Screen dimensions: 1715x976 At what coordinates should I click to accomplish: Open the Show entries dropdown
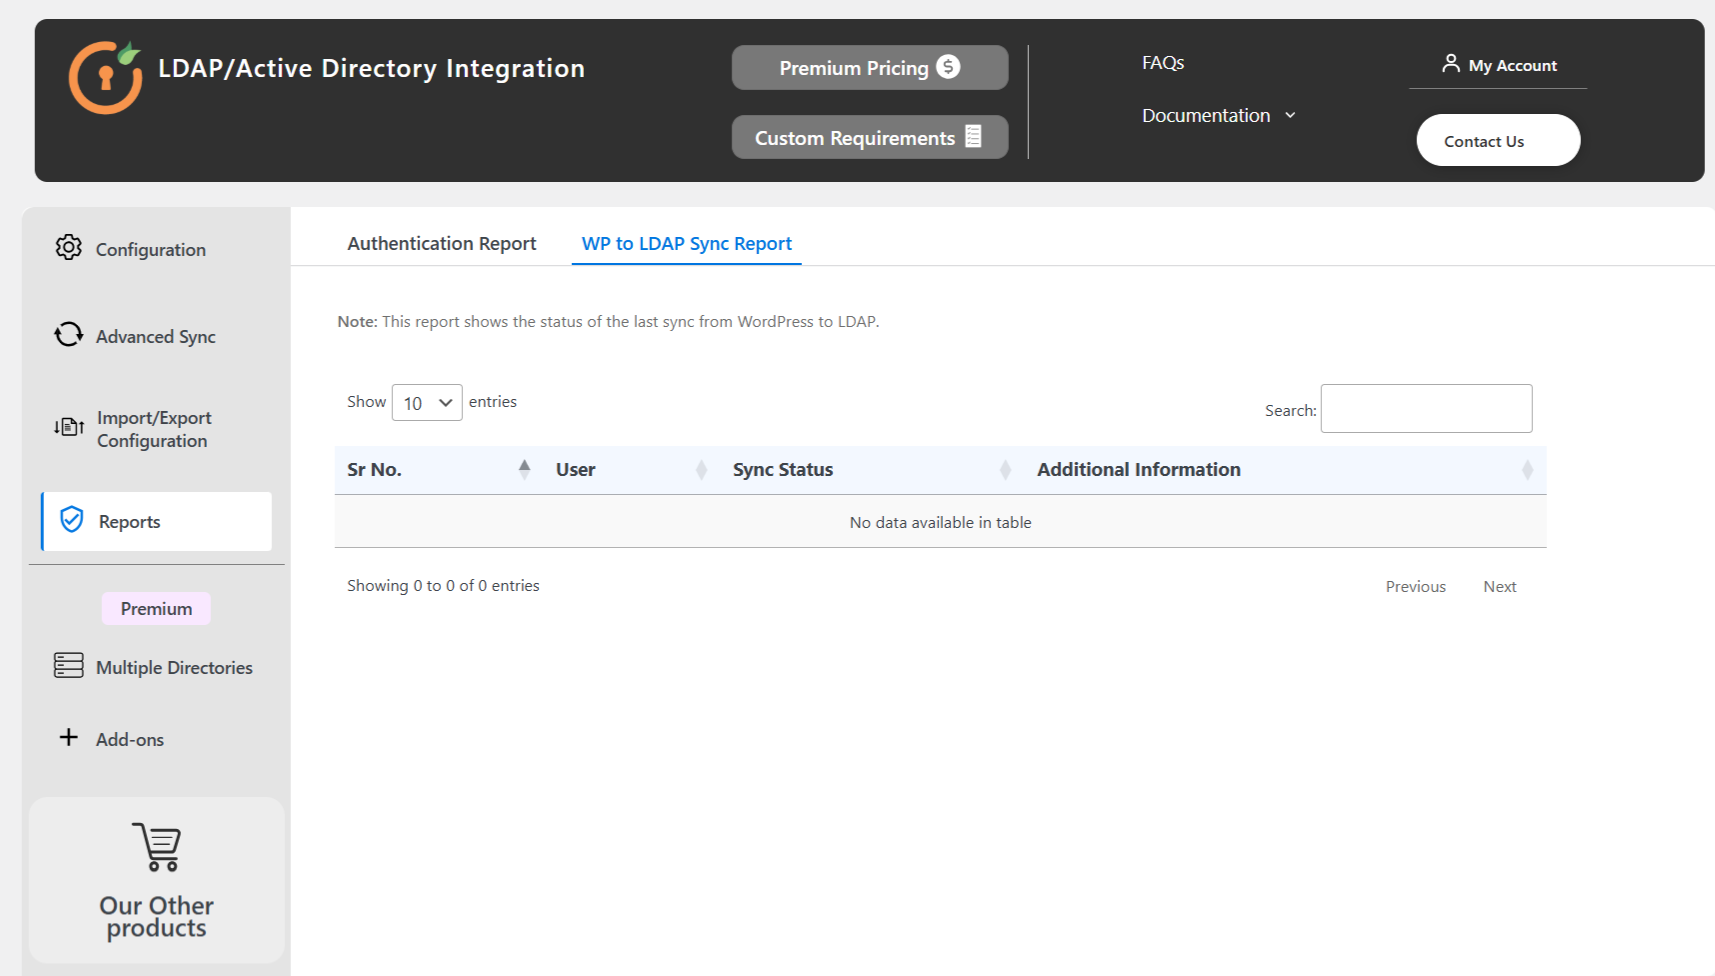pyautogui.click(x=427, y=402)
